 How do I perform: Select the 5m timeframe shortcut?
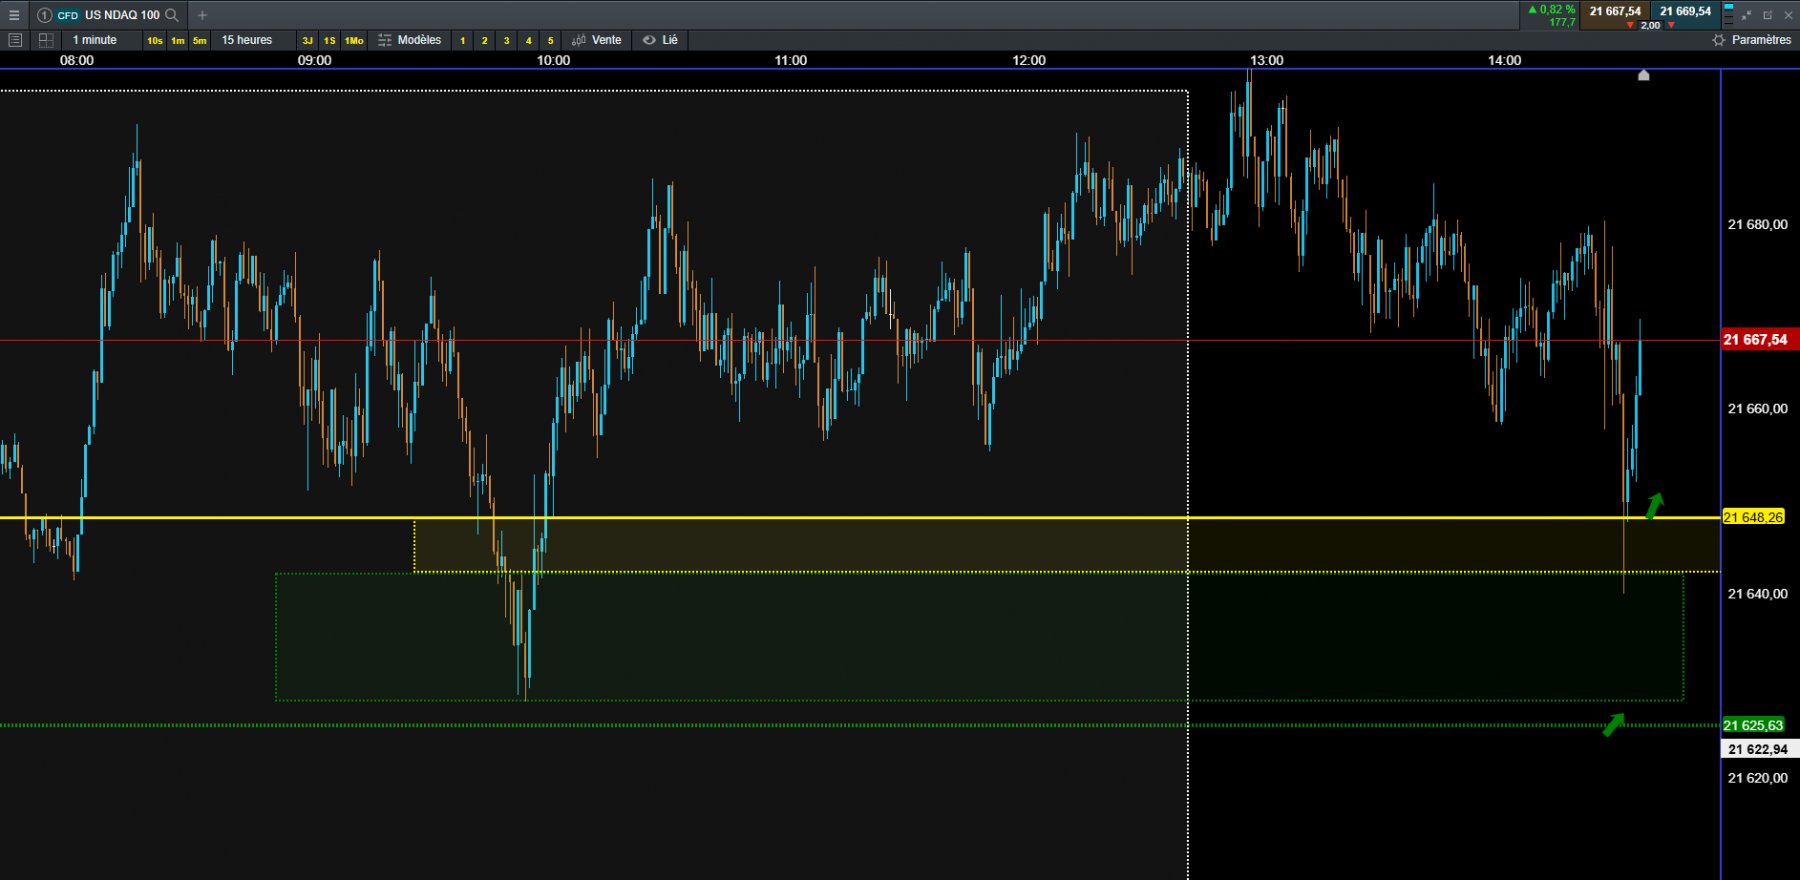200,40
